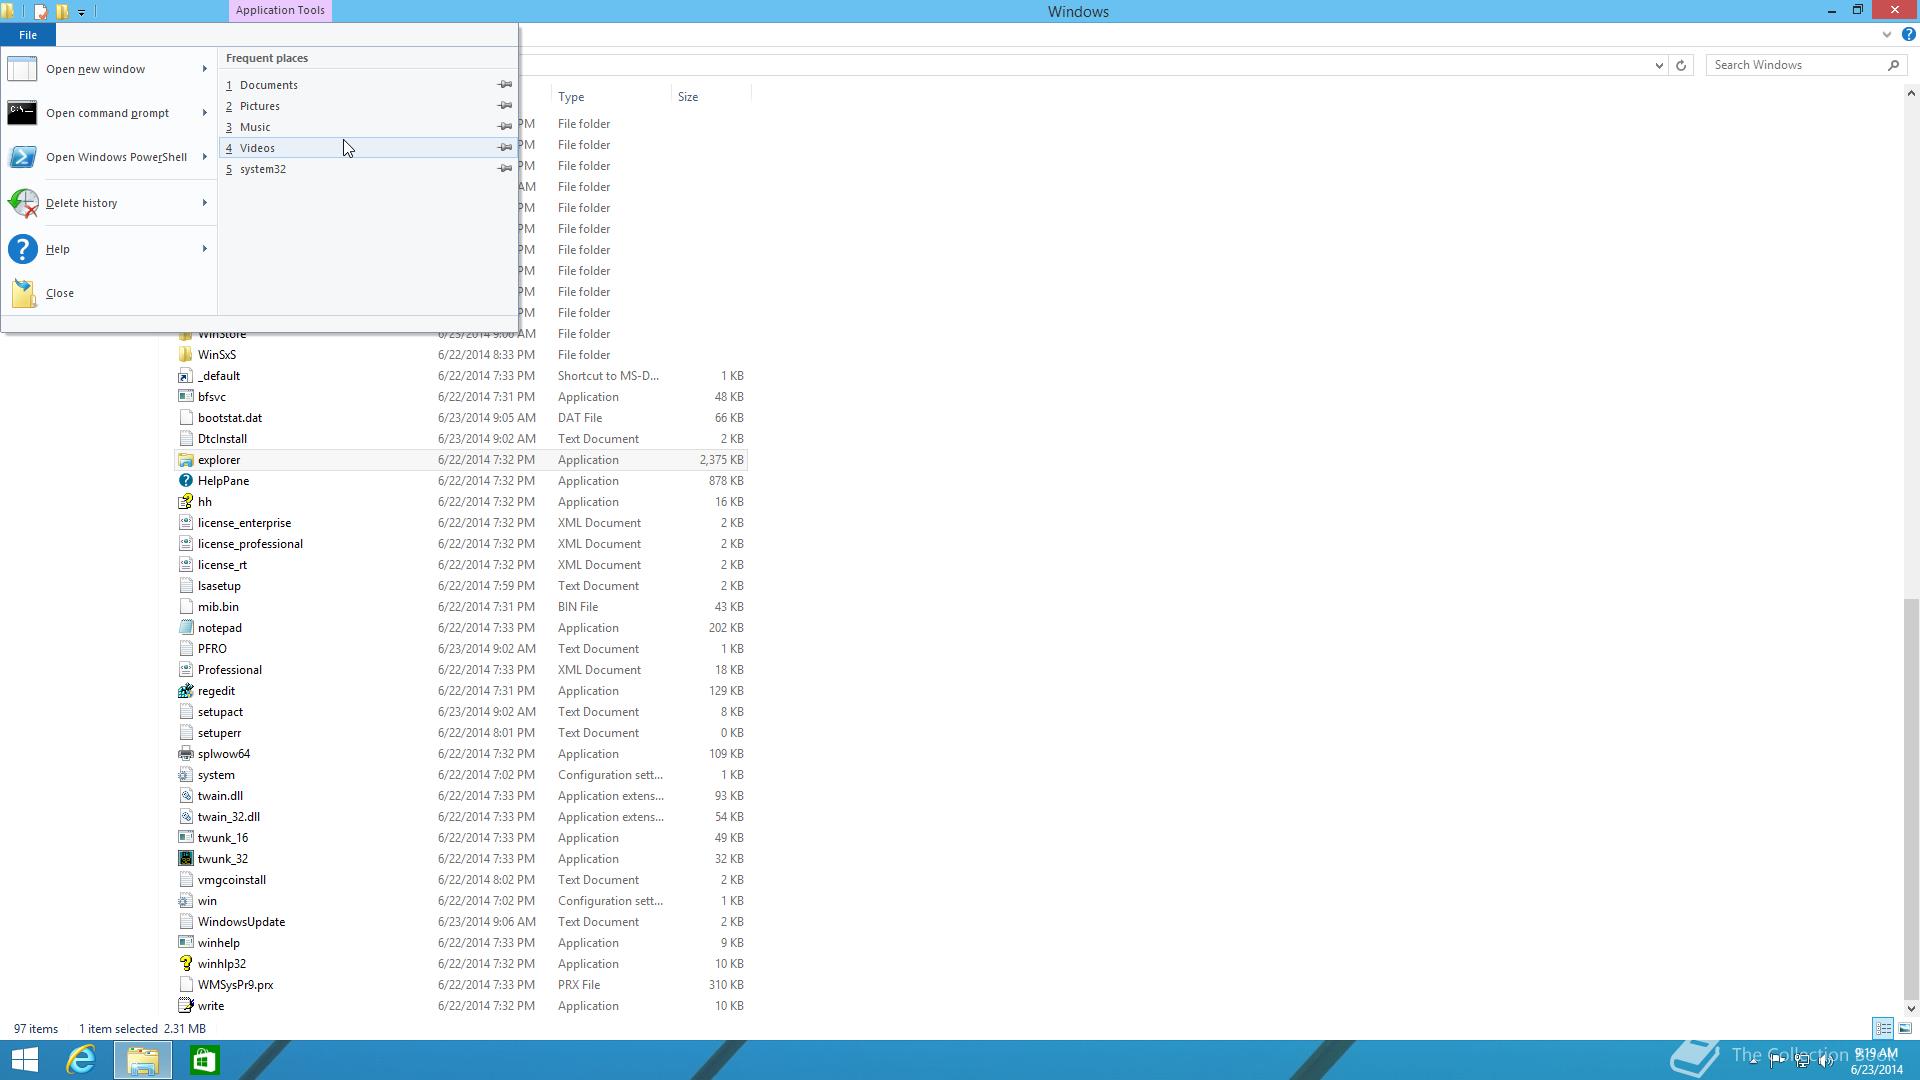The image size is (1920, 1080).
Task: Expand the Open Windows PowerShell submenu arrow
Action: pyautogui.click(x=205, y=157)
